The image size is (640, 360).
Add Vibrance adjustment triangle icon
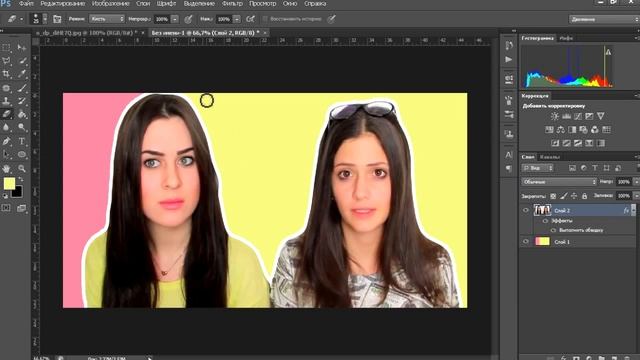(601, 116)
